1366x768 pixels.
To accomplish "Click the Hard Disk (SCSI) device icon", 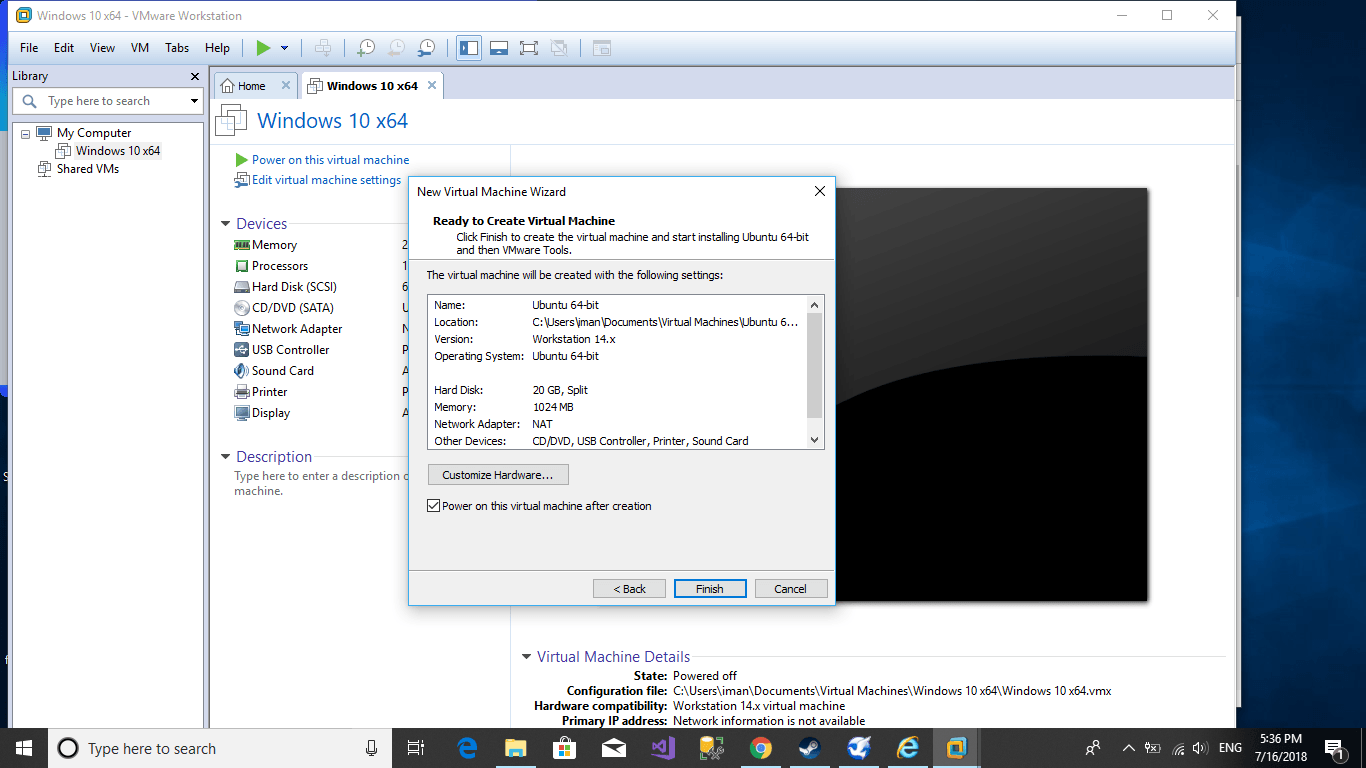I will pos(242,287).
